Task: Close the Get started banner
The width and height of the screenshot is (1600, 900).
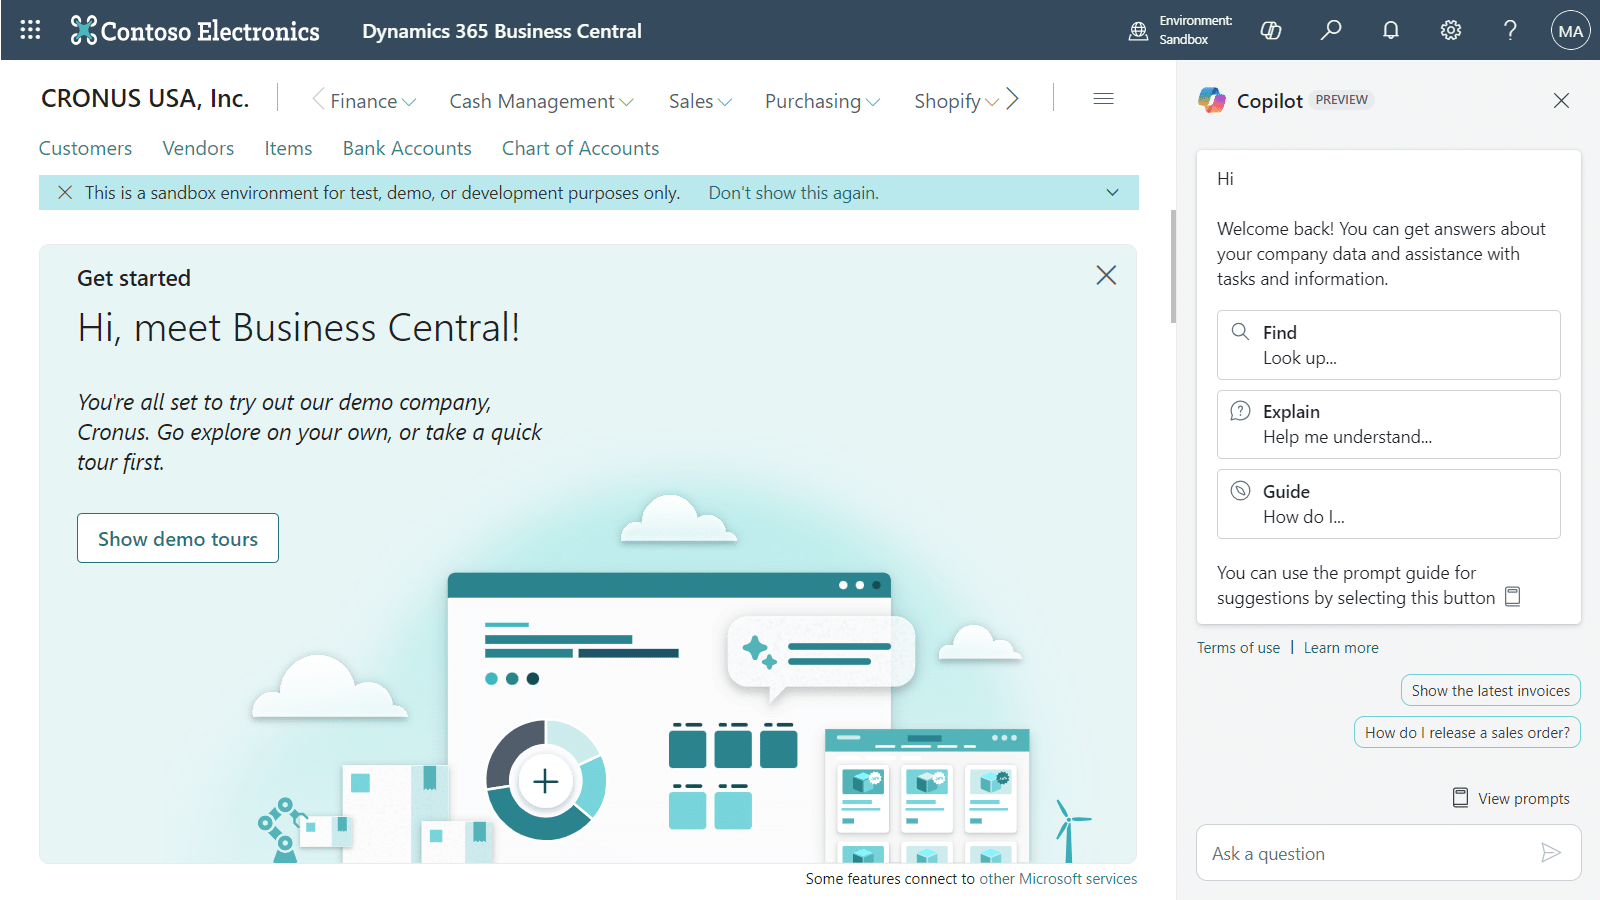Action: (x=1106, y=275)
